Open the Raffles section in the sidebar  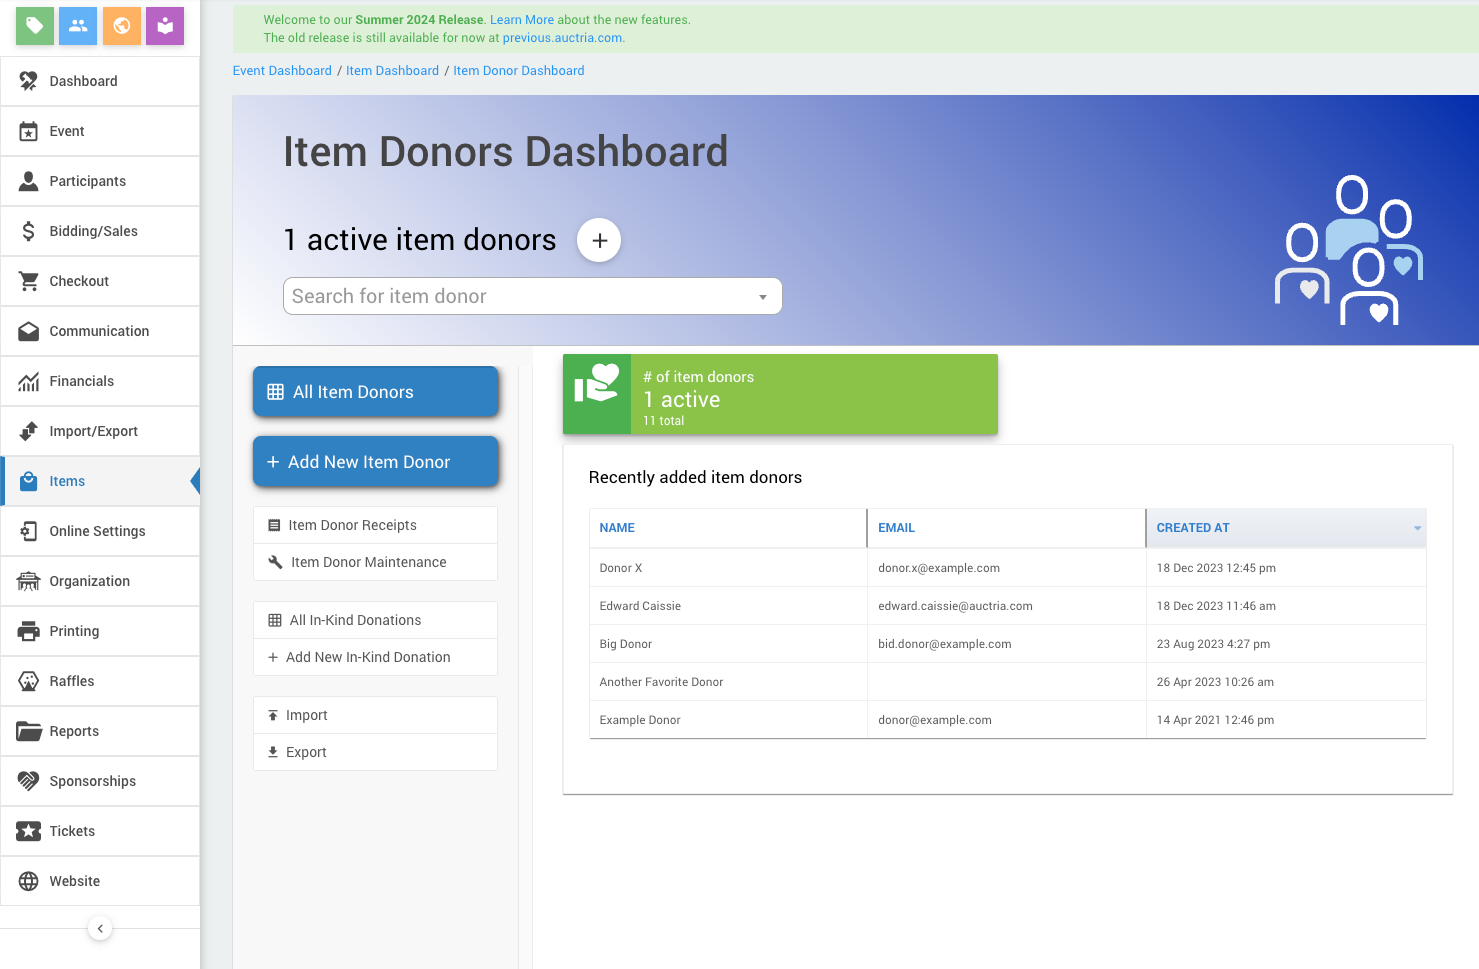tap(72, 681)
